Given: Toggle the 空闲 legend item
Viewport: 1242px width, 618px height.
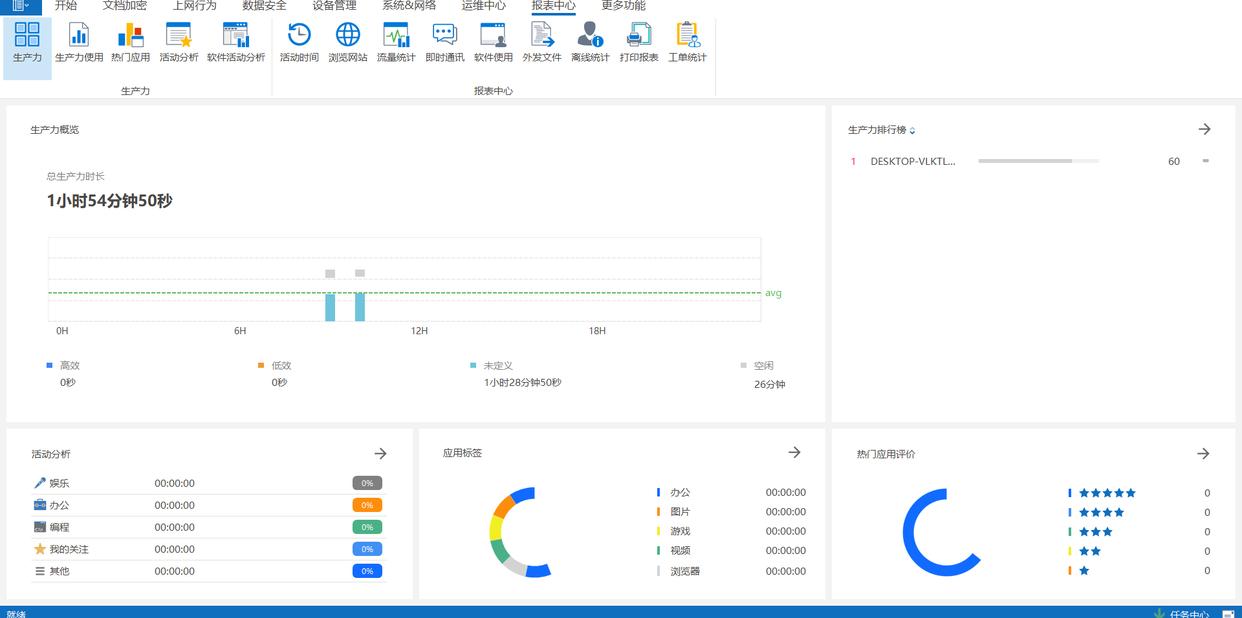Looking at the screenshot, I should point(762,366).
